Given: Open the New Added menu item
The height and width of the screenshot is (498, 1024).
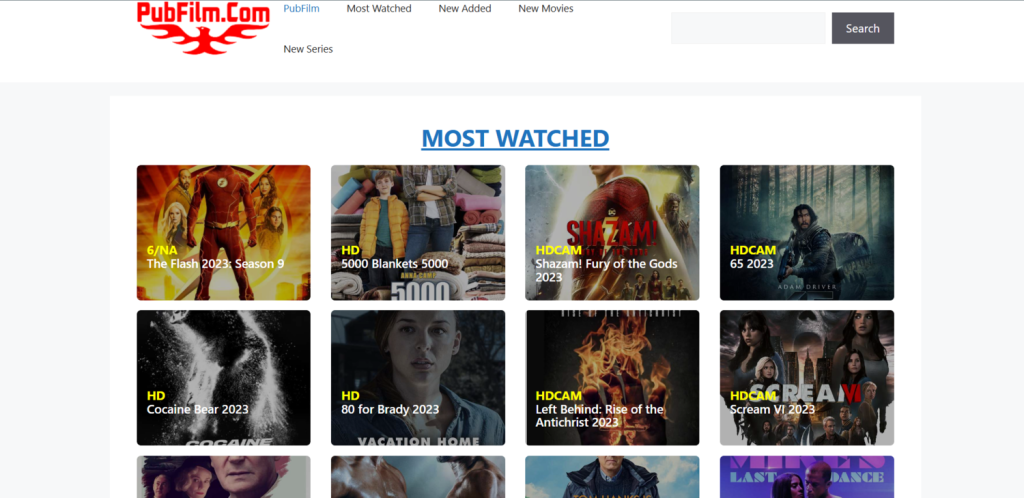Looking at the screenshot, I should (x=464, y=8).
